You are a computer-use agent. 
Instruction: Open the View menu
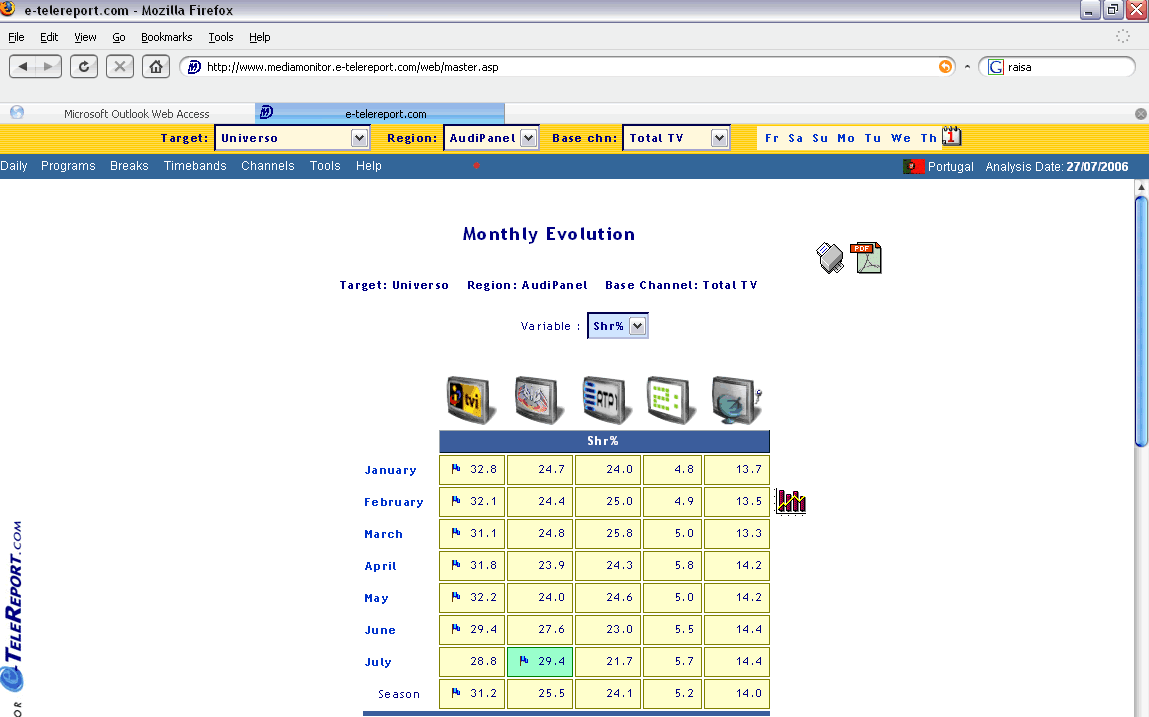coord(85,37)
